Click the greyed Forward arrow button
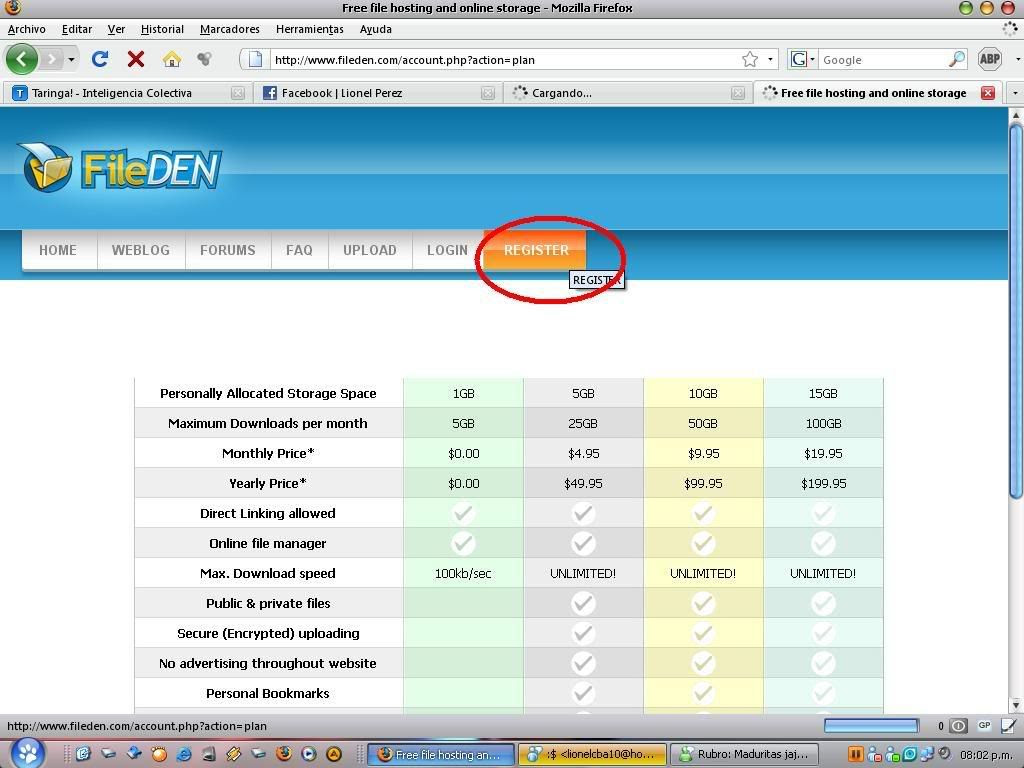 pos(52,59)
